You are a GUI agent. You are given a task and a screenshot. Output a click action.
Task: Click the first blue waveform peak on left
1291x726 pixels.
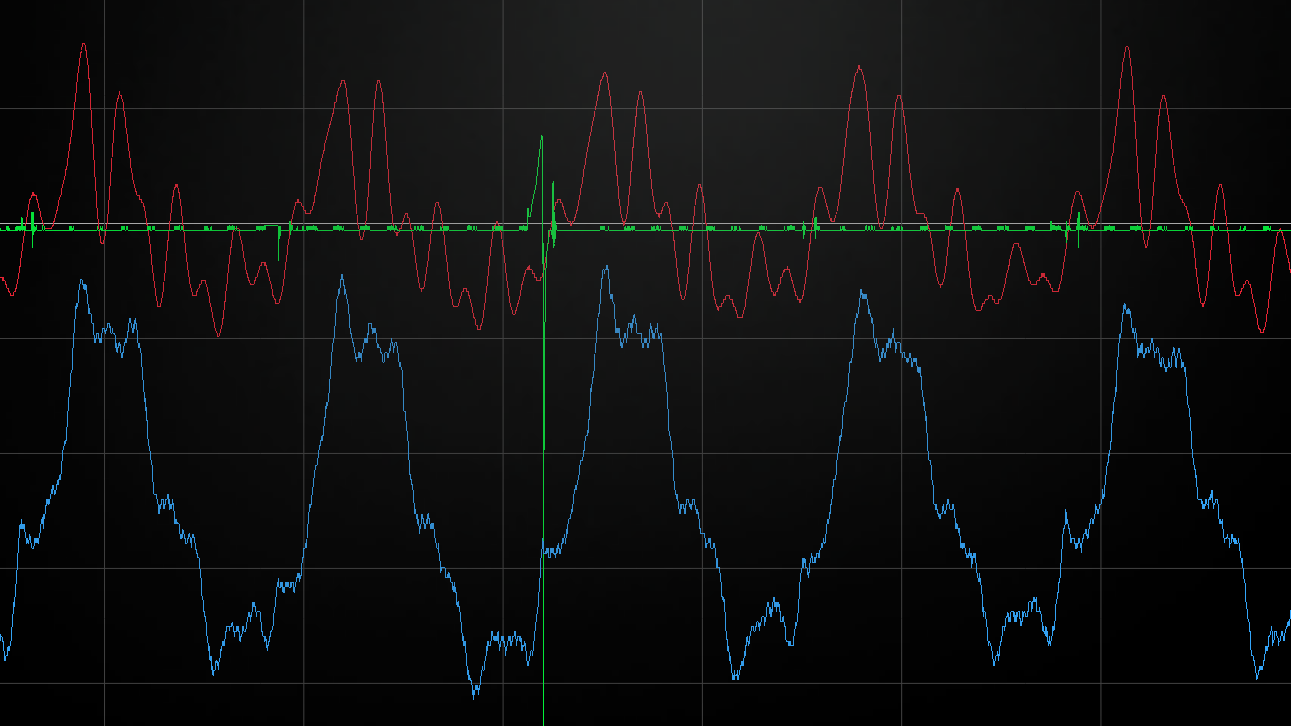click(x=81, y=281)
